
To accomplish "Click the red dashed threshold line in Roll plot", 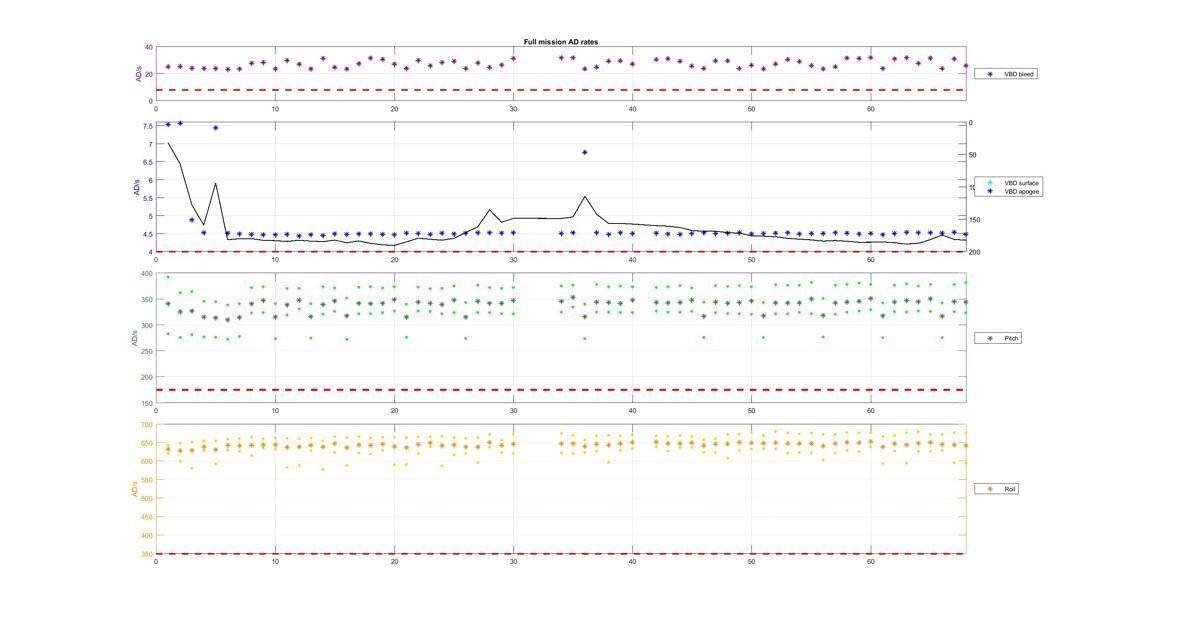I will tap(561, 554).
